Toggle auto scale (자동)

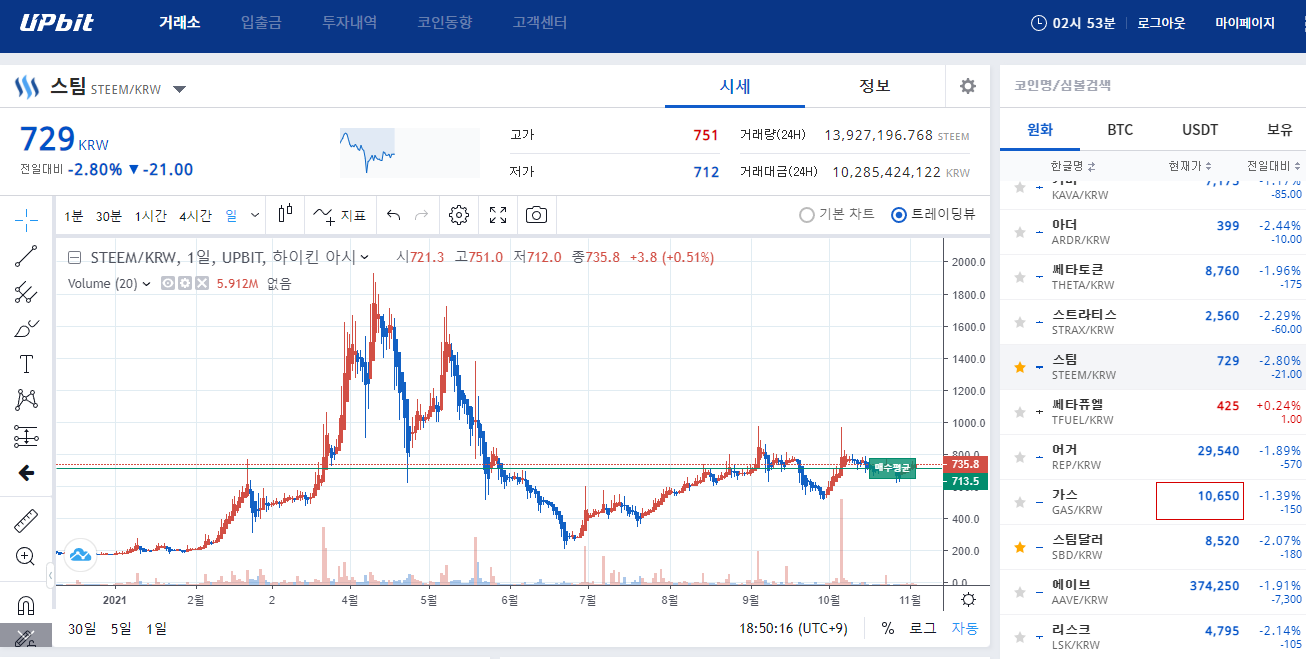[965, 628]
